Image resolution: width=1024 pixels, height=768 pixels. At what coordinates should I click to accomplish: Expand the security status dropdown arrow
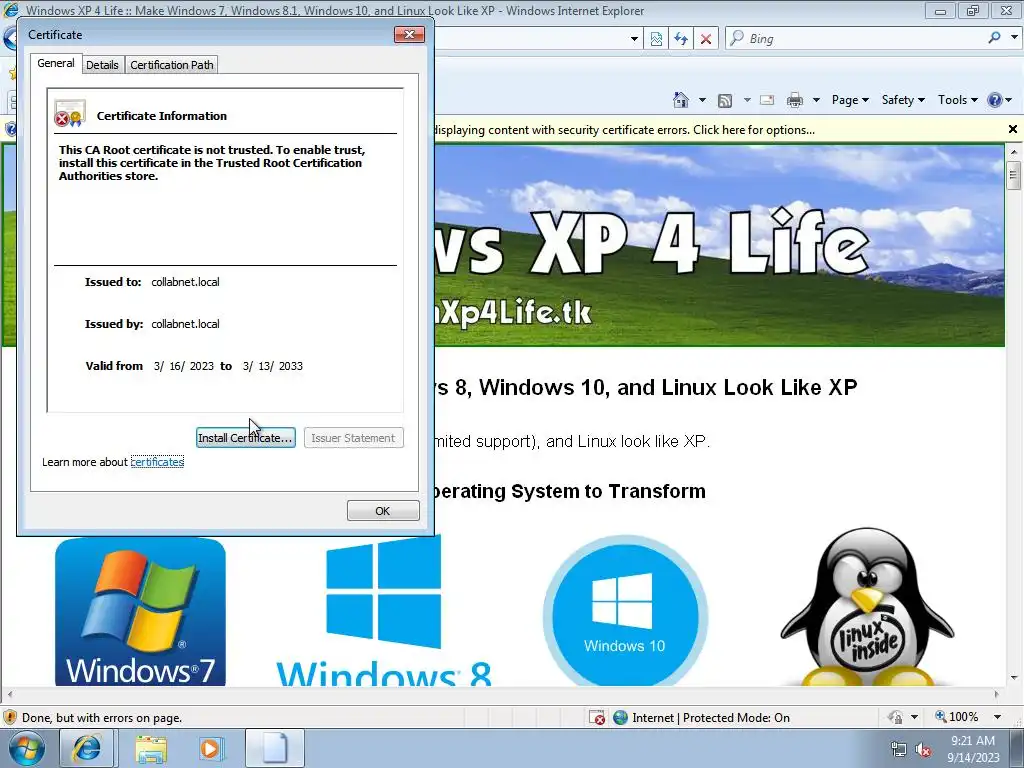coord(914,717)
